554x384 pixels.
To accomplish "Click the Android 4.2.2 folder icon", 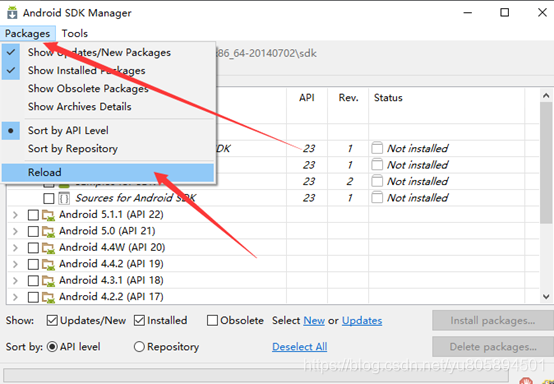I will point(49,297).
